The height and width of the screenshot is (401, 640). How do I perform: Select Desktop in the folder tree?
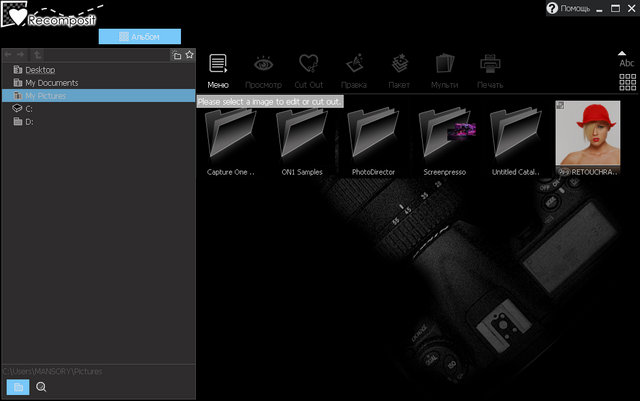40,69
